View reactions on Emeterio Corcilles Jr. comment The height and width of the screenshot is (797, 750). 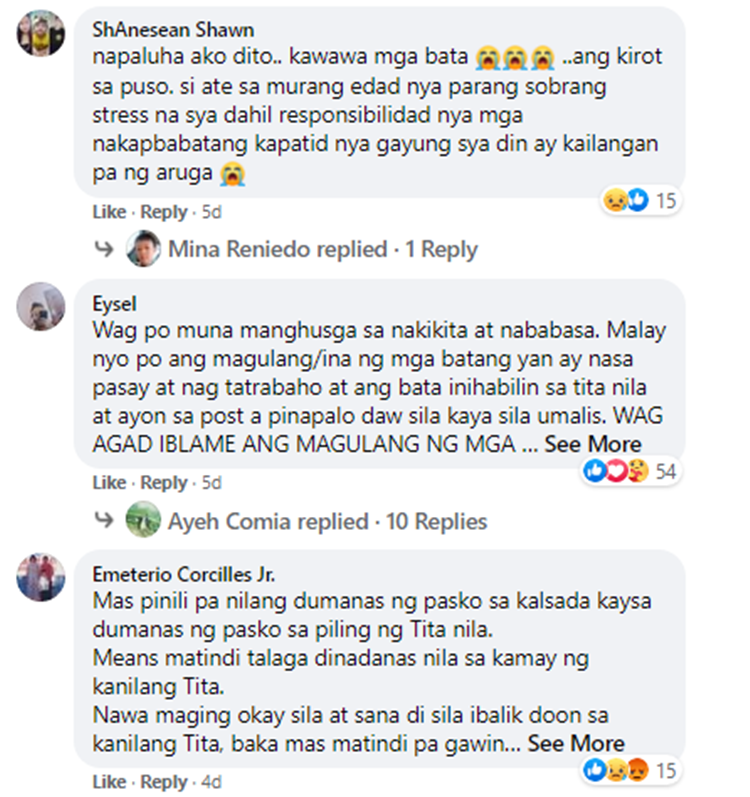(631, 770)
